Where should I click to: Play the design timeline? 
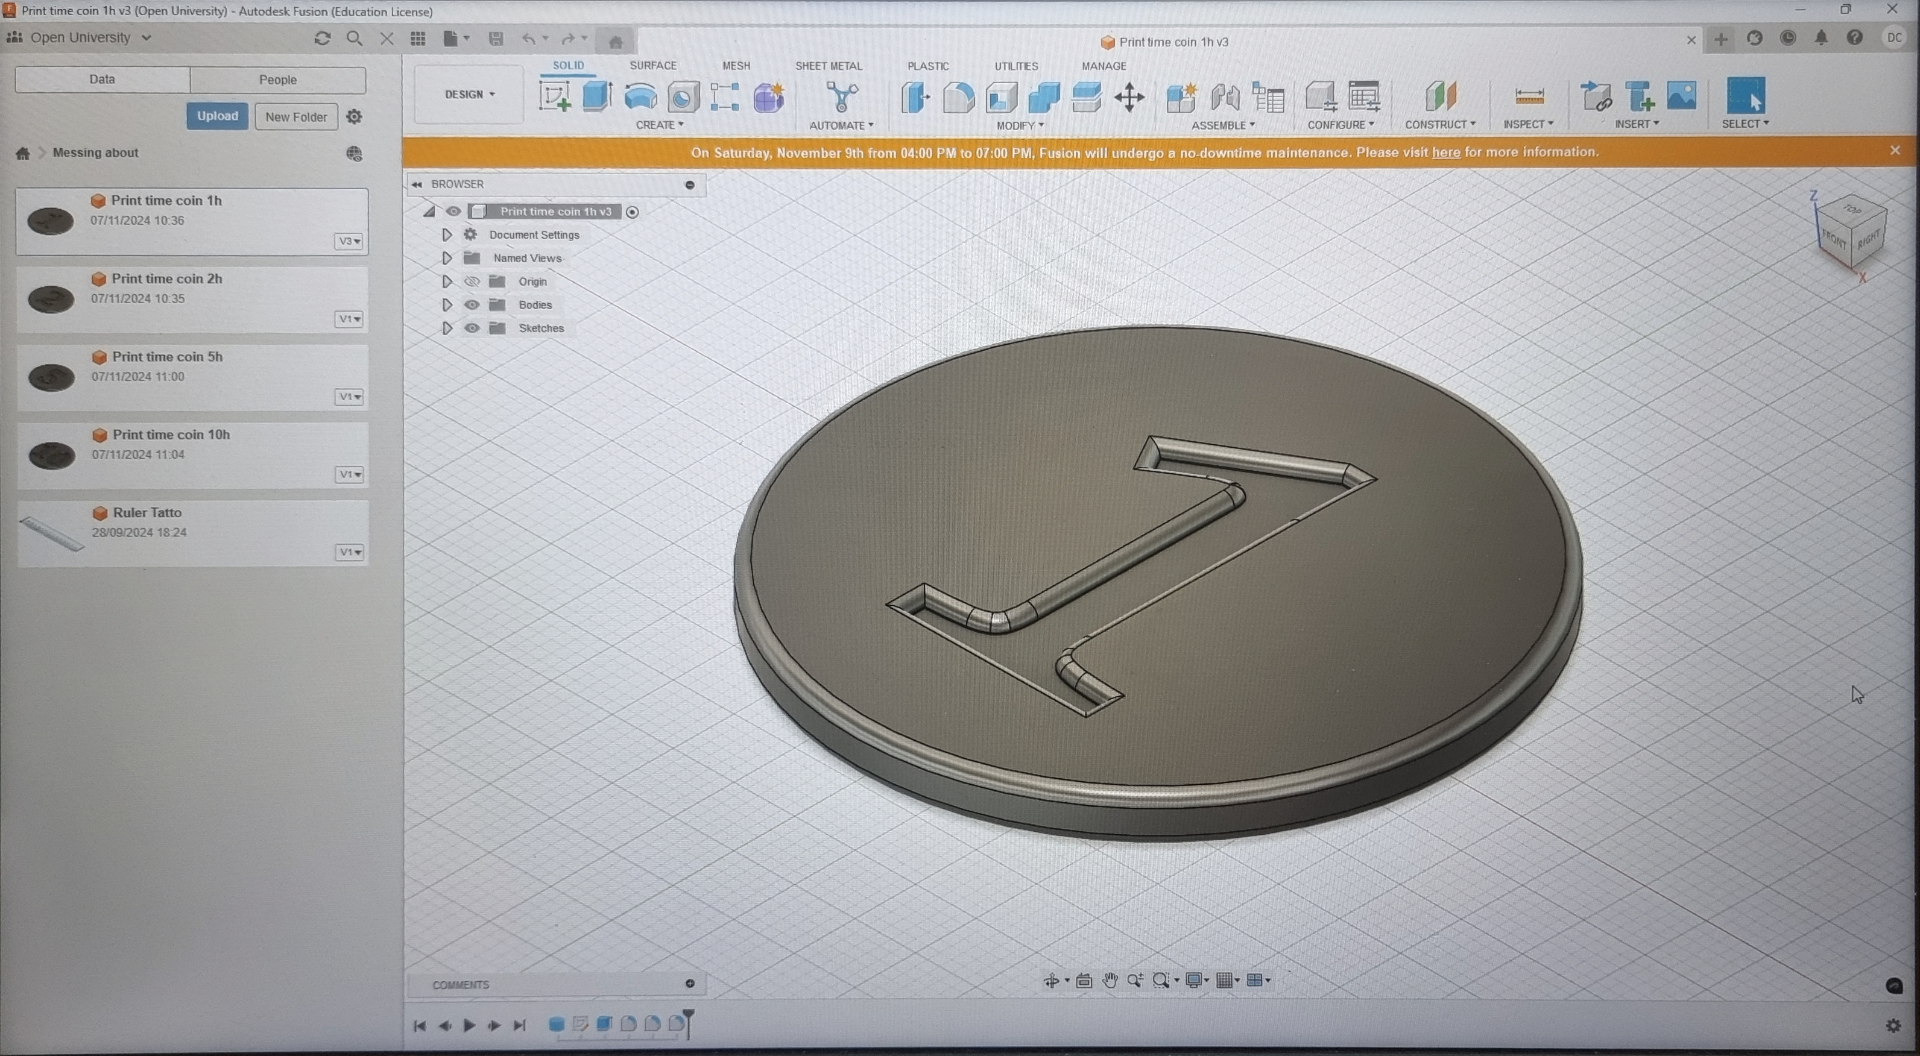point(469,1026)
